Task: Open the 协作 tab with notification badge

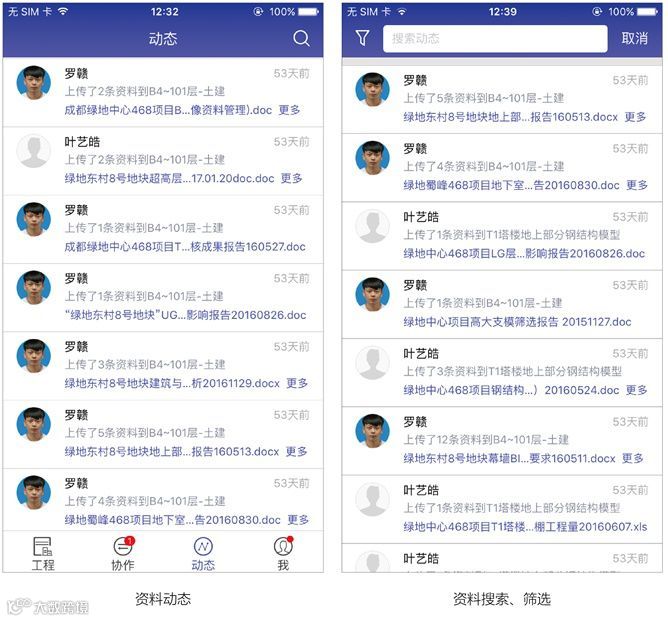Action: 123,554
